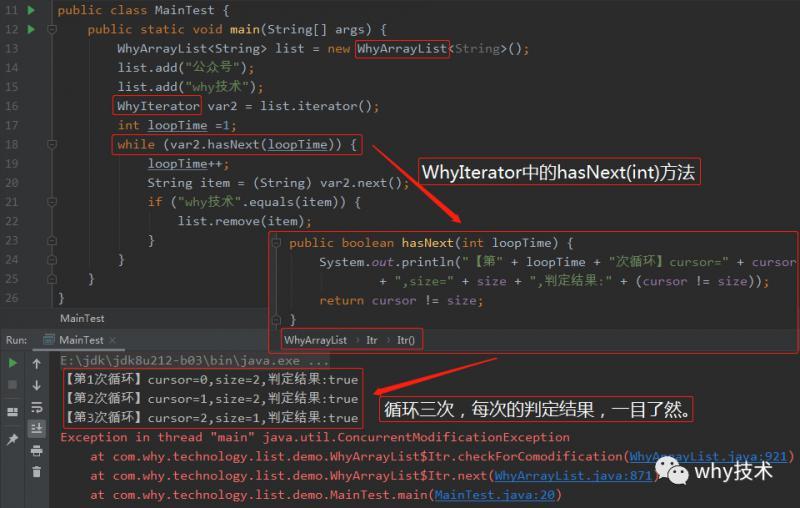Click fold end marker on line 24
800x508 pixels.
(x=52, y=260)
